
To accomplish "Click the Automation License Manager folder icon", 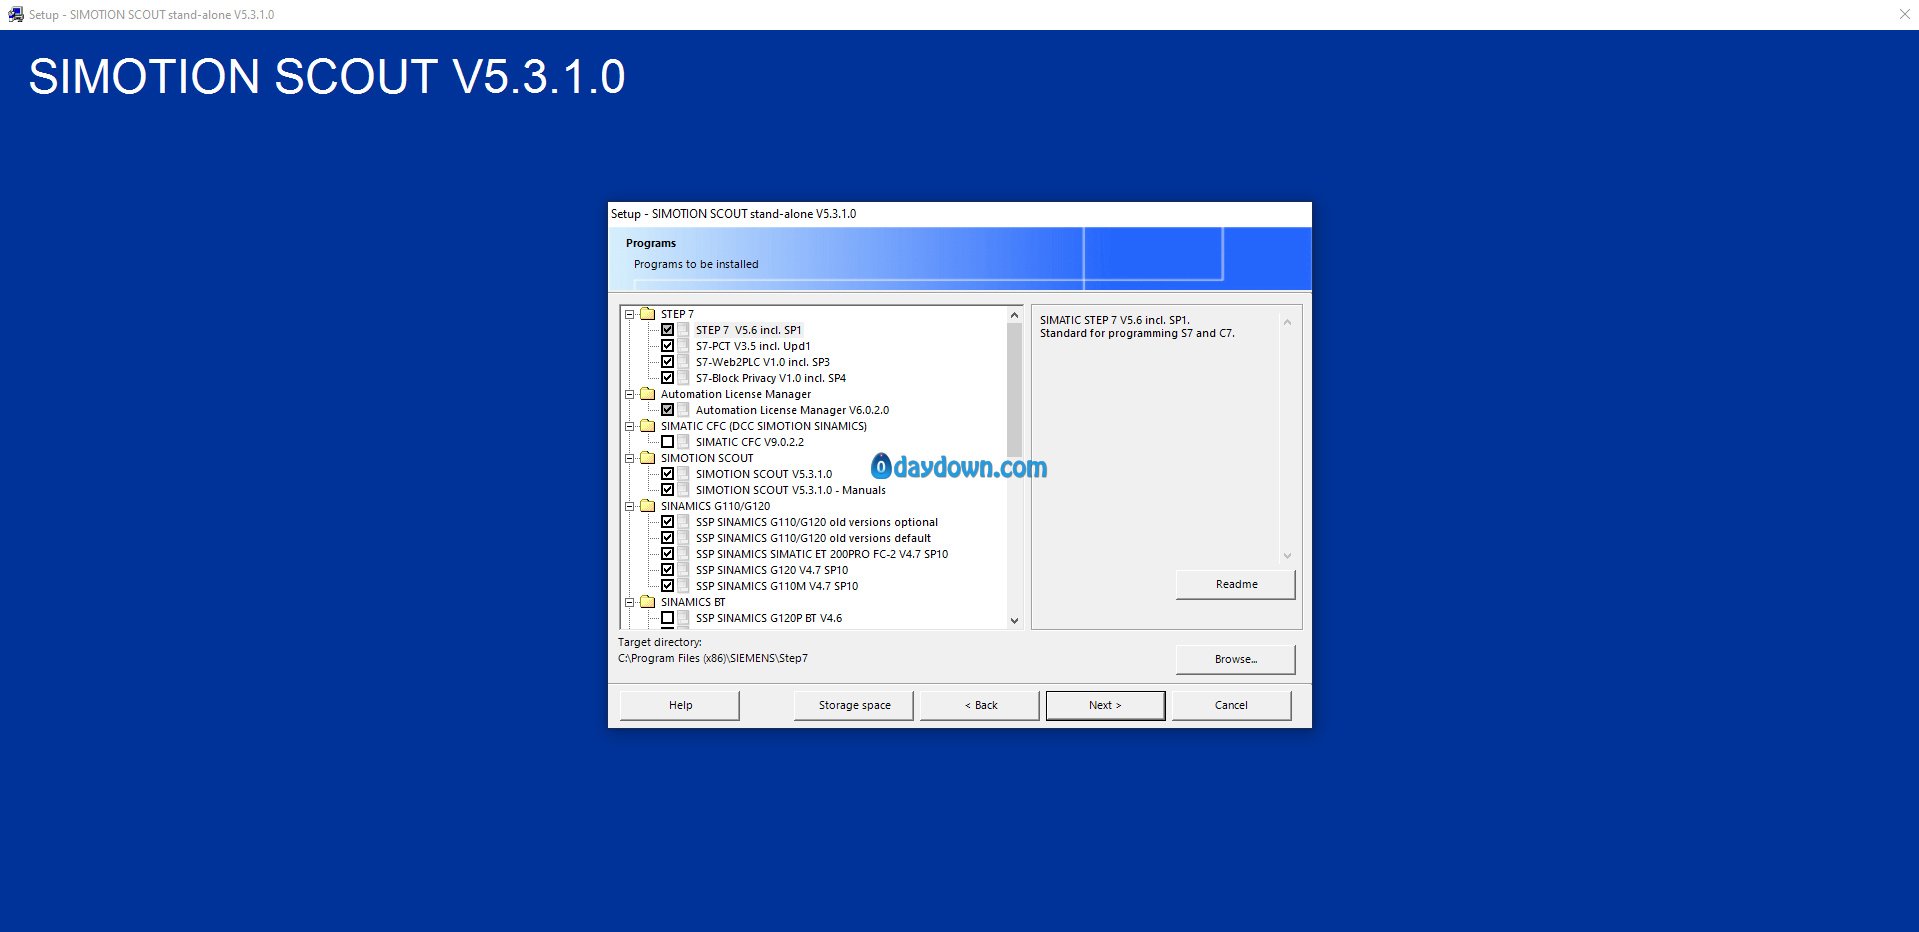I will coord(647,394).
